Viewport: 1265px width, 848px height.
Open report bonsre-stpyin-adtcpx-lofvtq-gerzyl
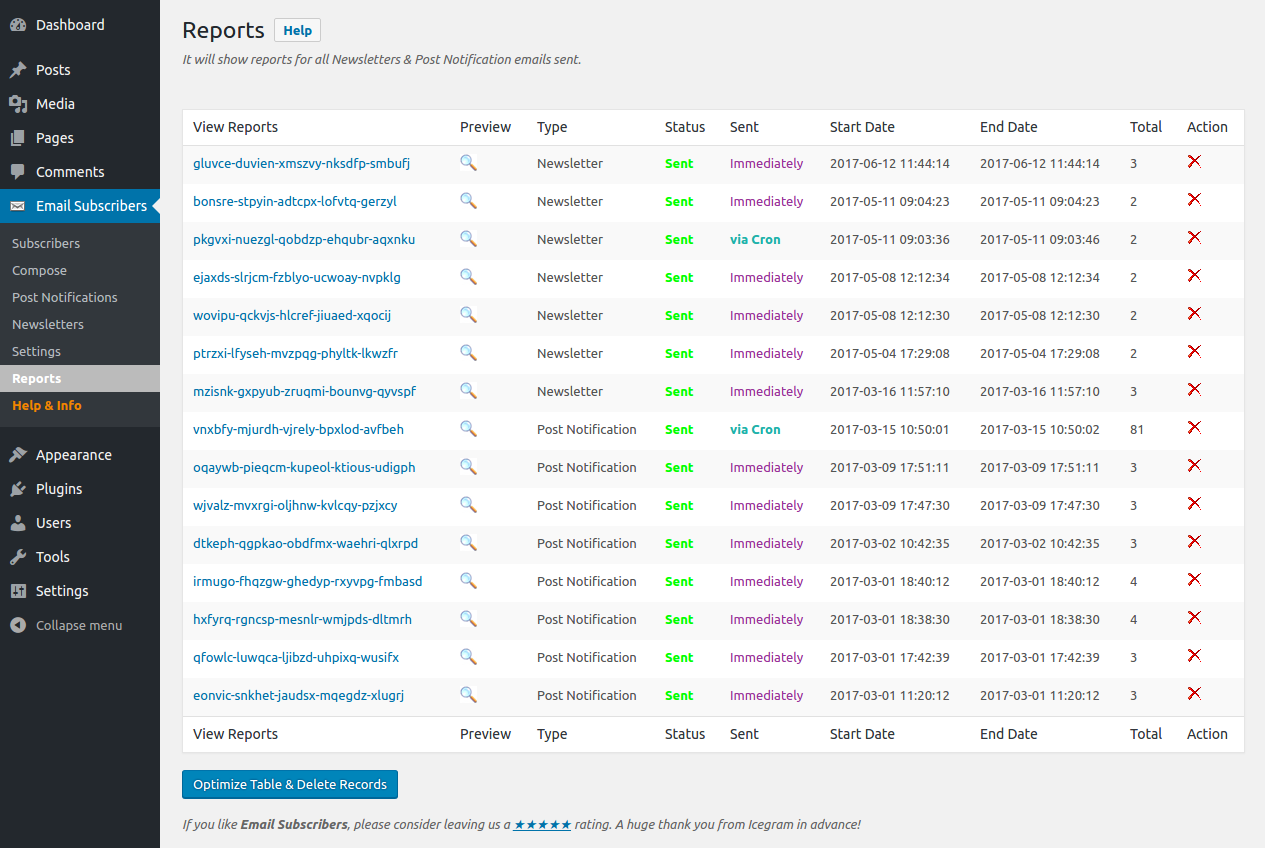click(x=295, y=201)
